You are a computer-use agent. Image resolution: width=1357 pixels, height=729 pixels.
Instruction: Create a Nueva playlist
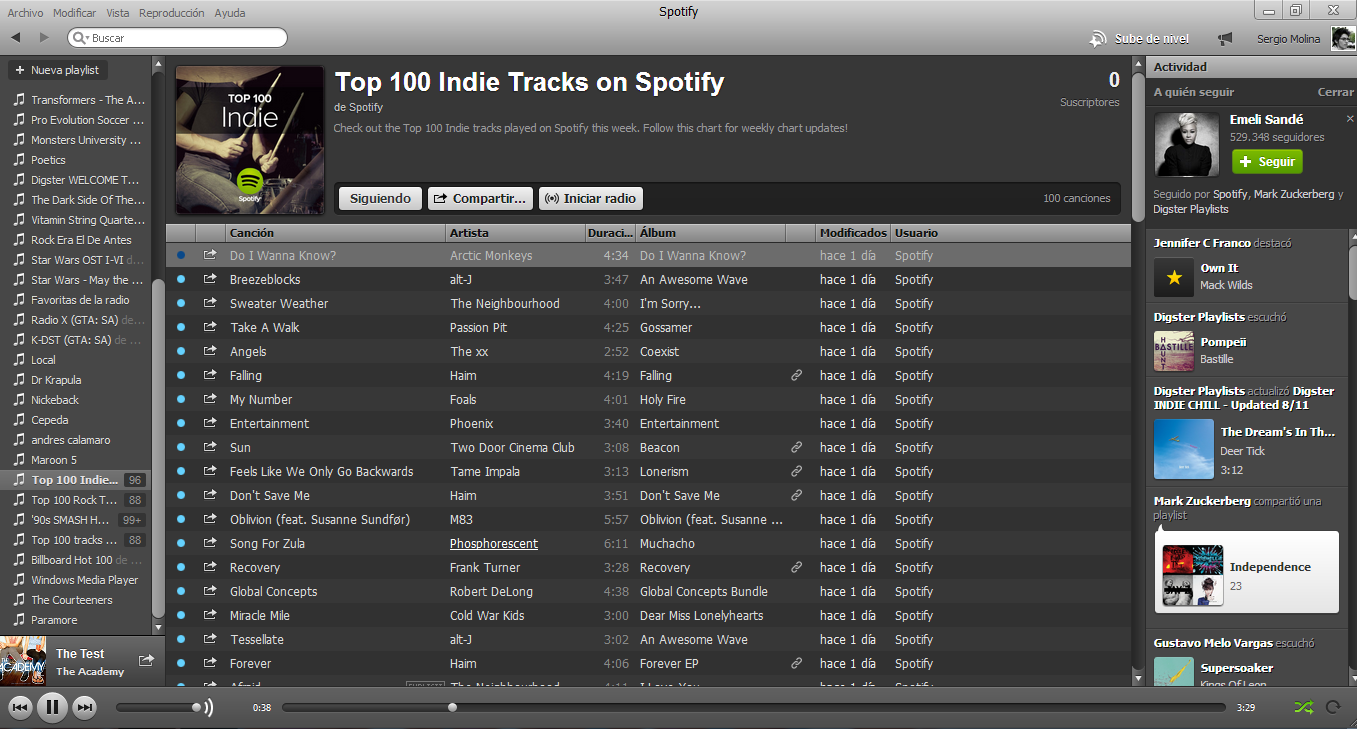tap(58, 70)
